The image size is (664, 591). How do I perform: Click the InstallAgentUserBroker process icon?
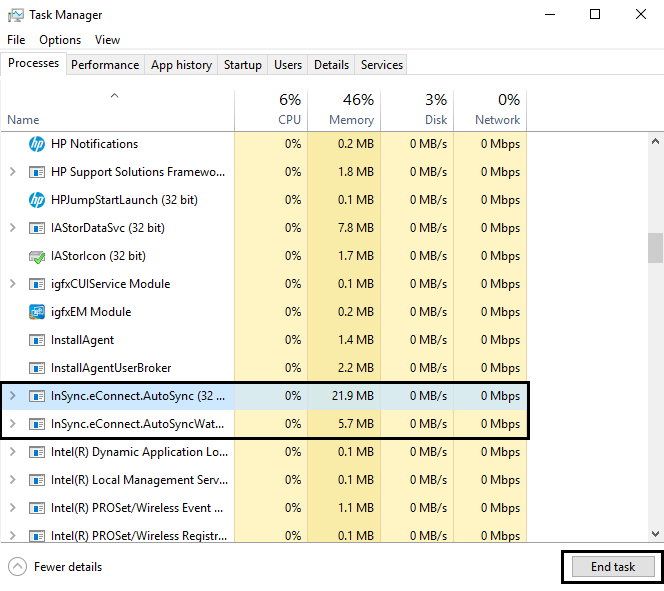(x=37, y=368)
